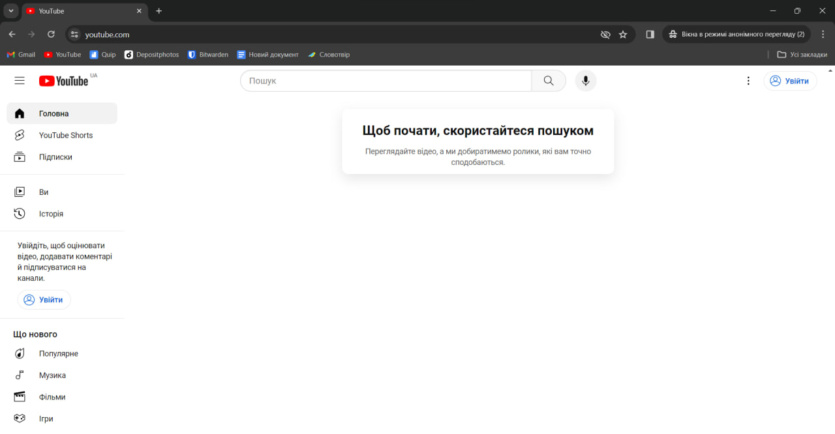Open the Depositphotos bookmark
The width and height of the screenshot is (835, 434).
(152, 54)
